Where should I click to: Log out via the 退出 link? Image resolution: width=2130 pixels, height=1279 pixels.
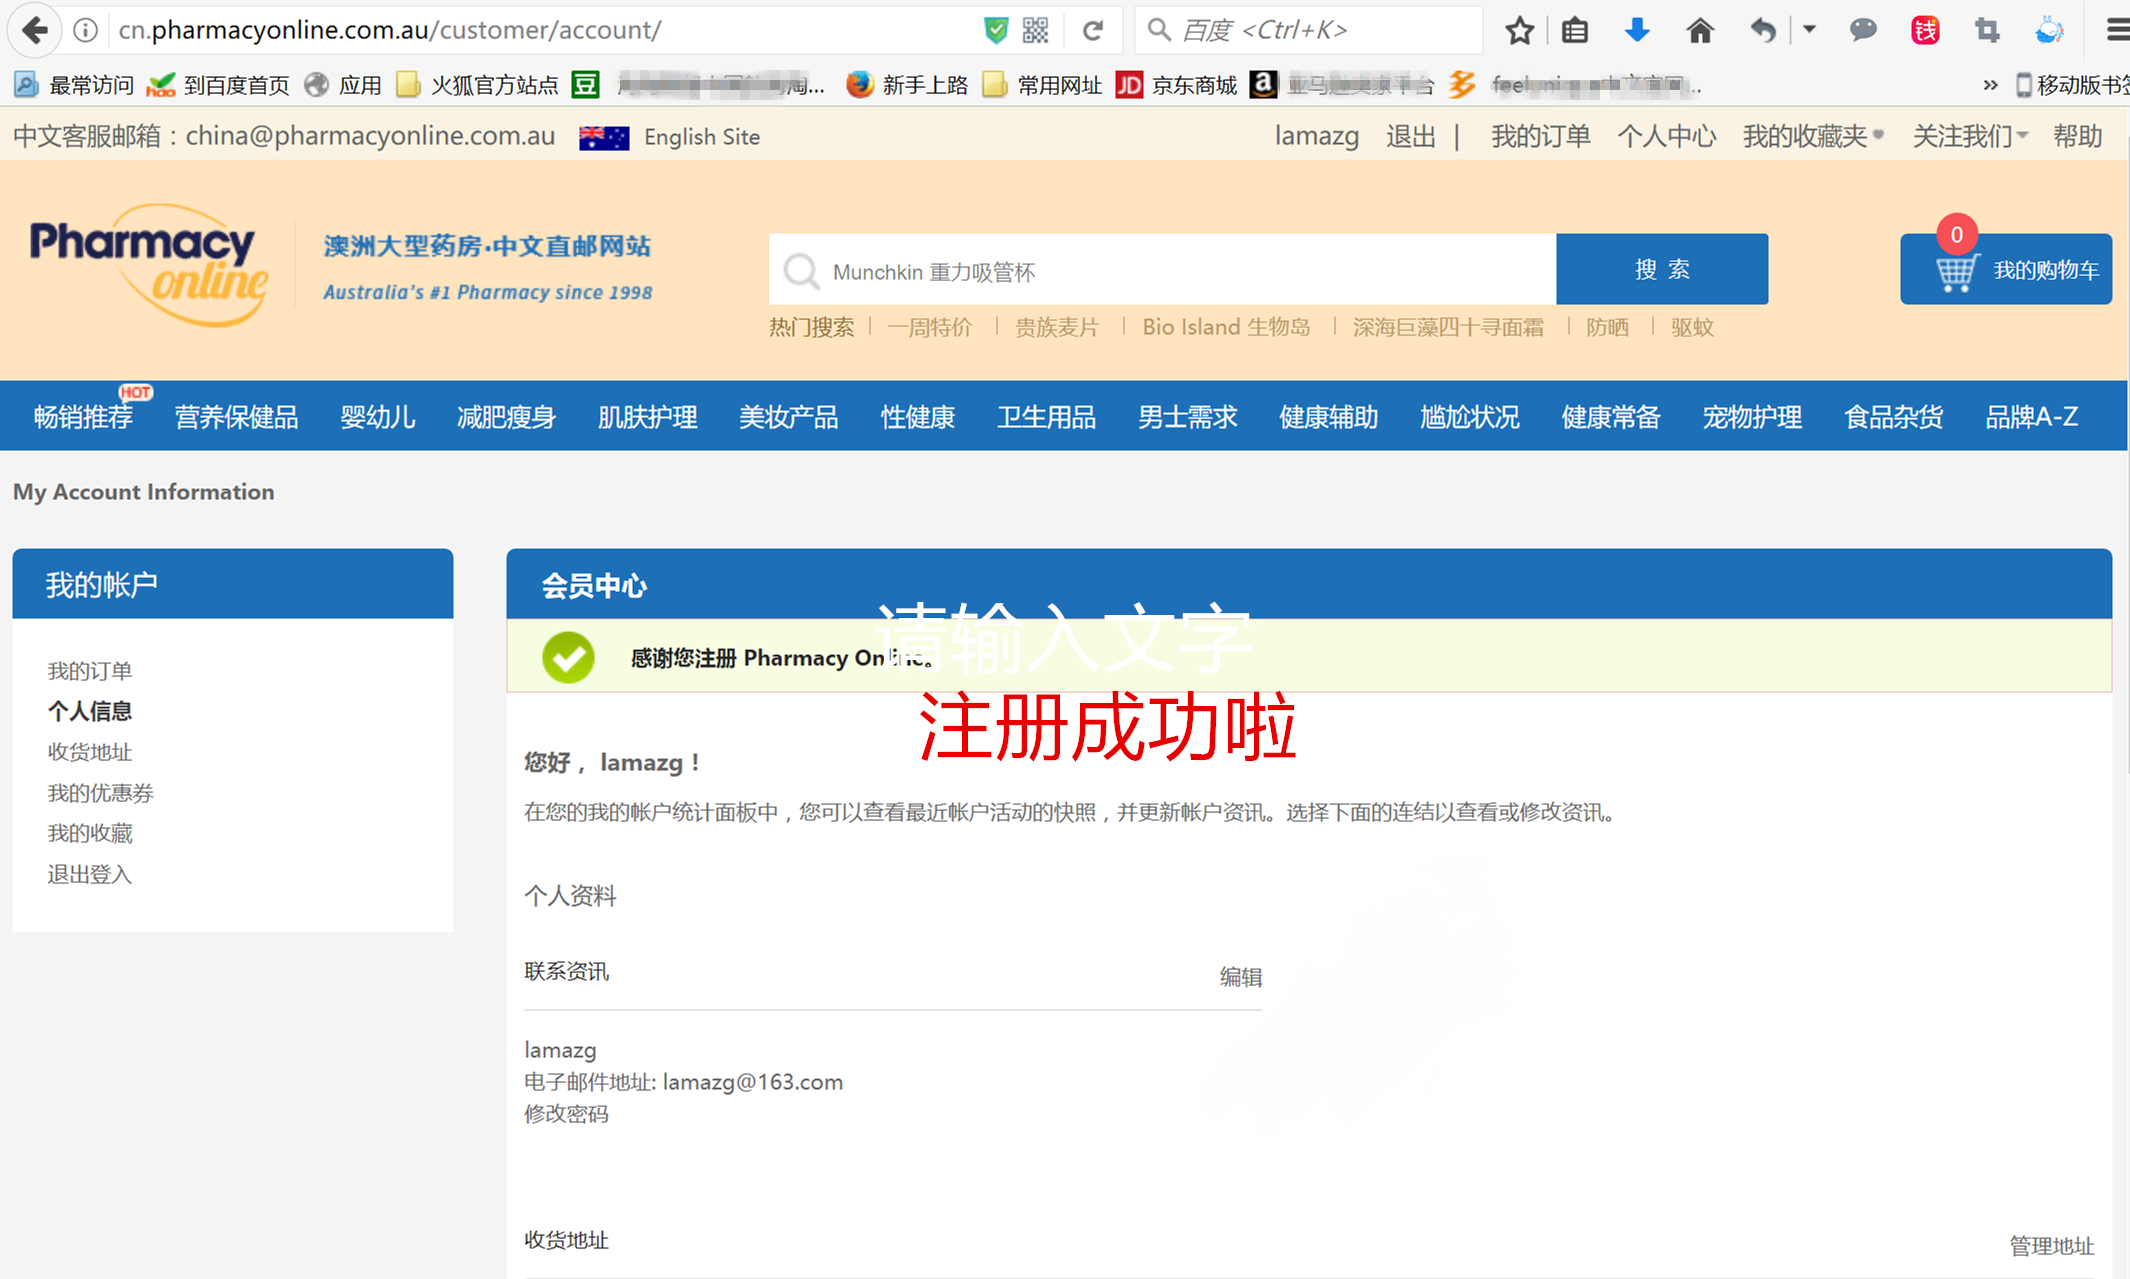(x=1411, y=136)
